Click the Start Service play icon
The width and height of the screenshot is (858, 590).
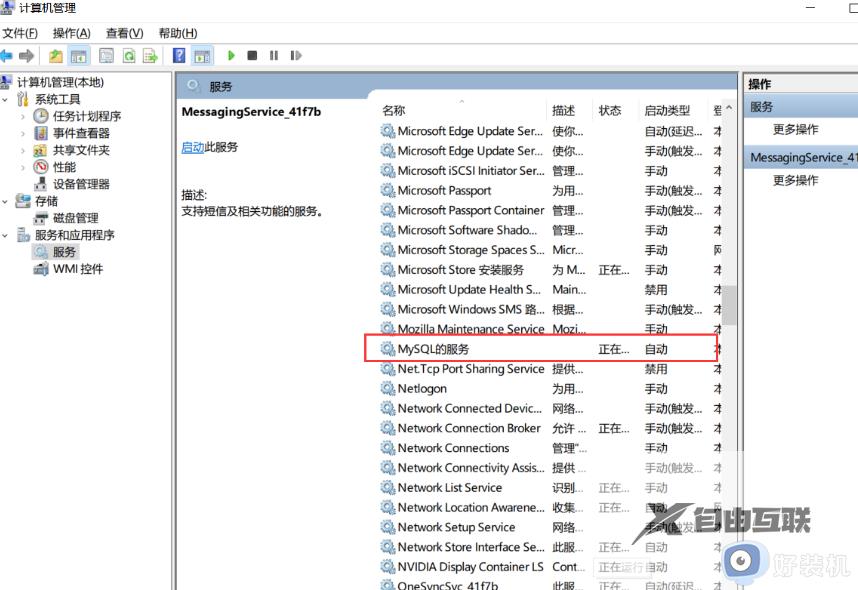pos(230,55)
